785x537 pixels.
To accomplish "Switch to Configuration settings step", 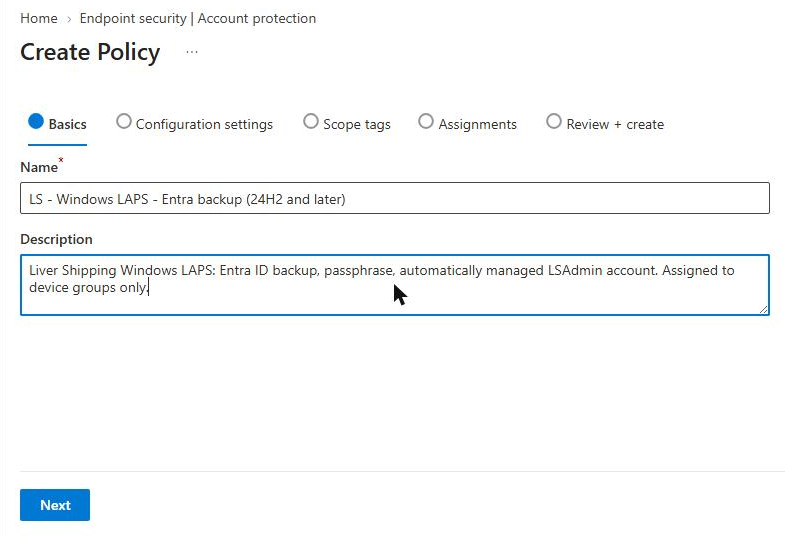I will [x=194, y=124].
